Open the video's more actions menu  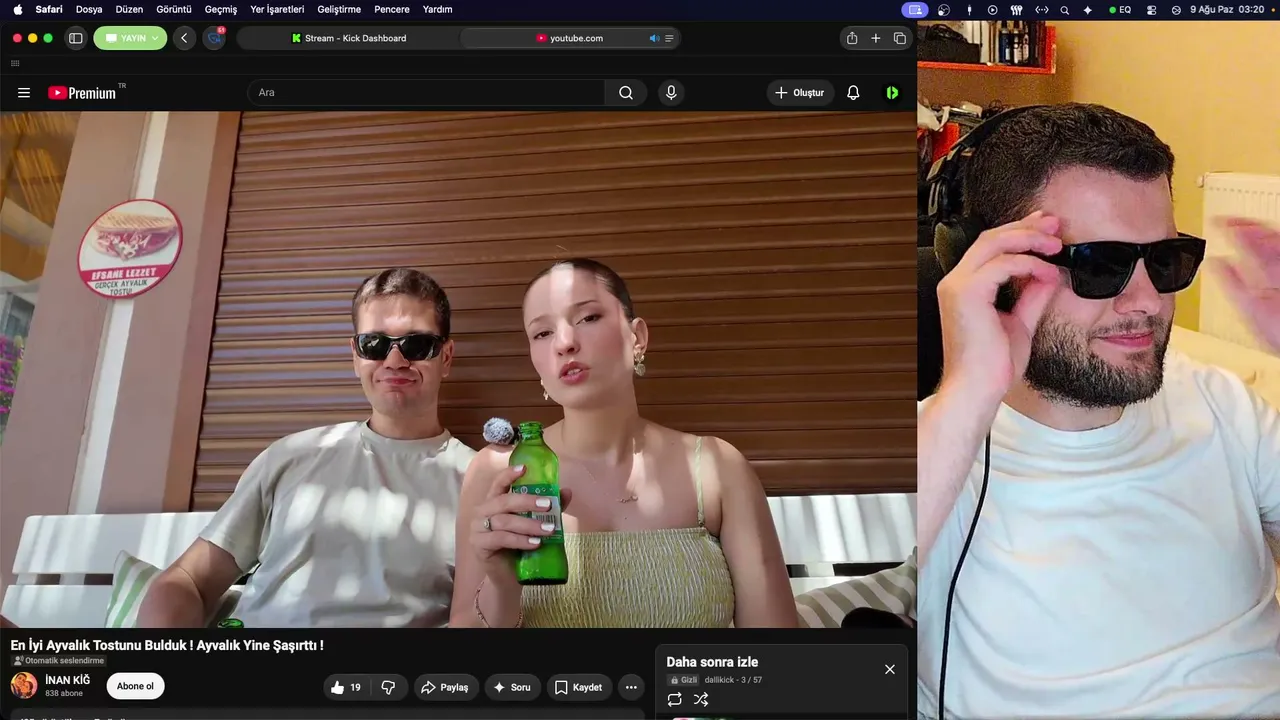click(x=631, y=687)
